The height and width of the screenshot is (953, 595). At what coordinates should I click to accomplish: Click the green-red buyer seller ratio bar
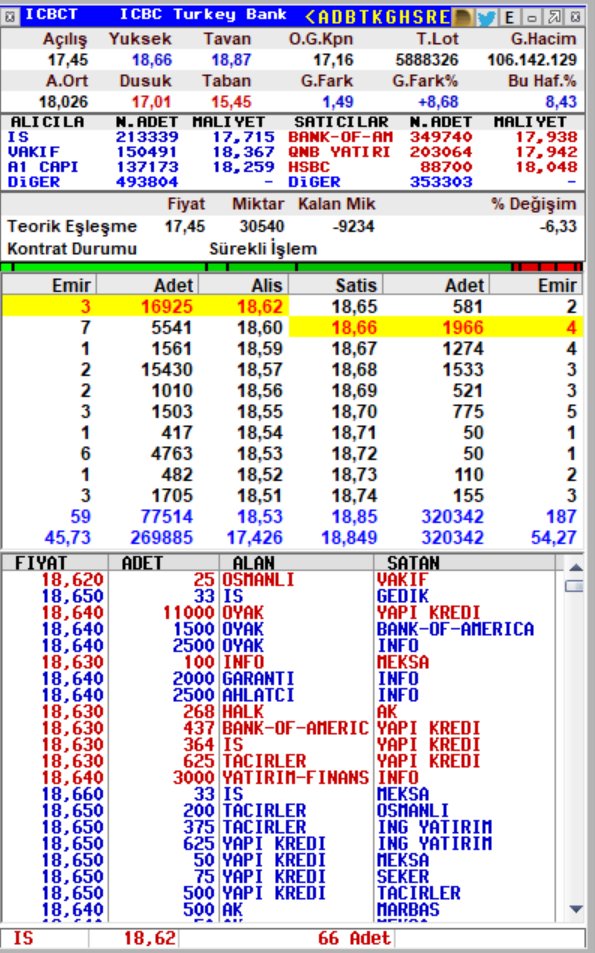tap(292, 267)
